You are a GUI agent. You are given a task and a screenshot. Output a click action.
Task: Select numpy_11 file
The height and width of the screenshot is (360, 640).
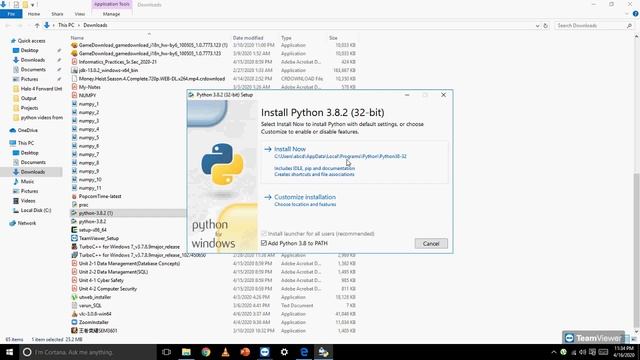point(90,188)
